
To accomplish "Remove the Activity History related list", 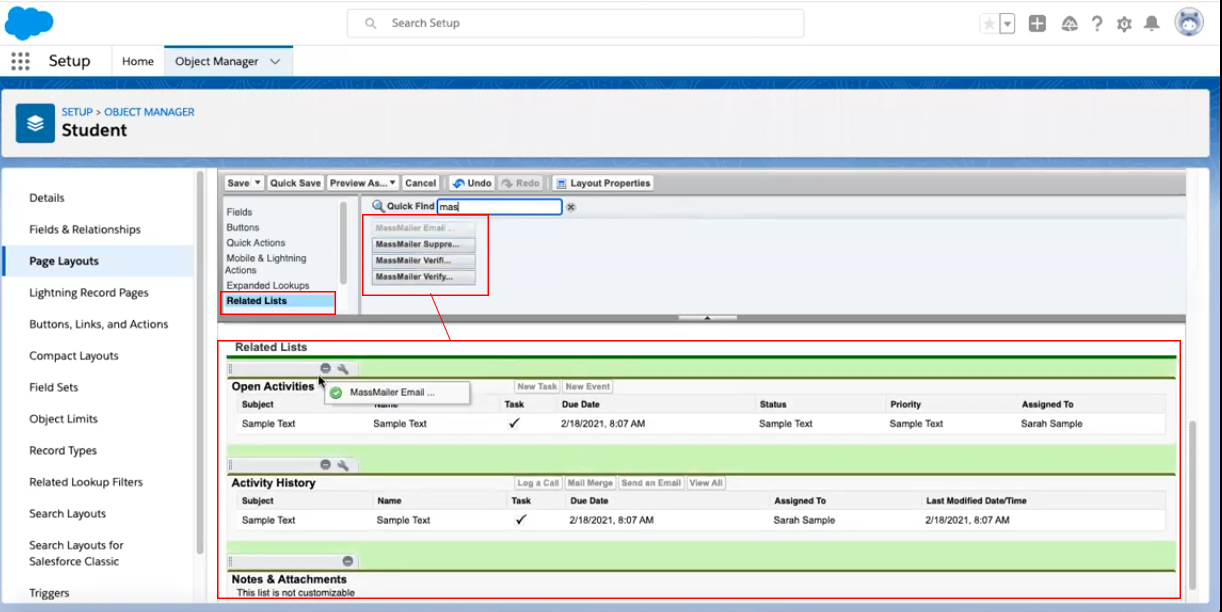I will [x=325, y=465].
